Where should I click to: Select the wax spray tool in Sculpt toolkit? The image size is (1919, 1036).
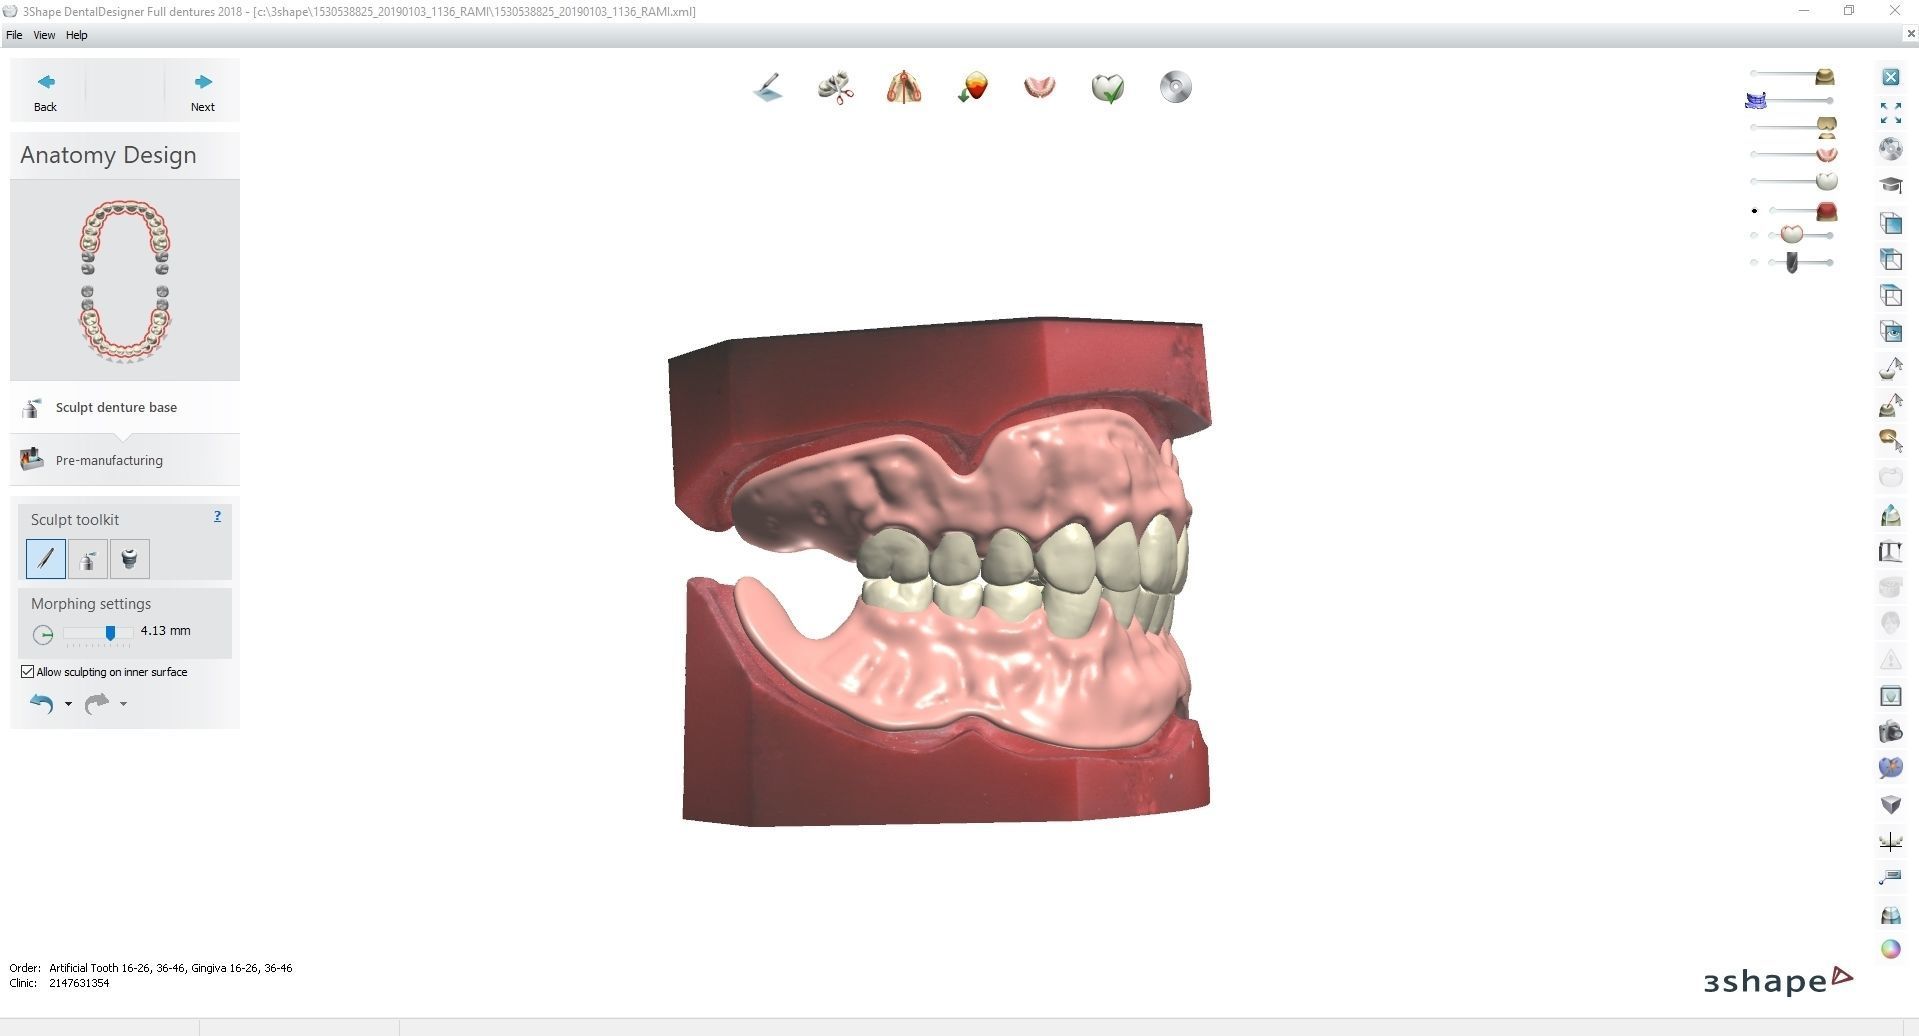pyautogui.click(x=88, y=559)
